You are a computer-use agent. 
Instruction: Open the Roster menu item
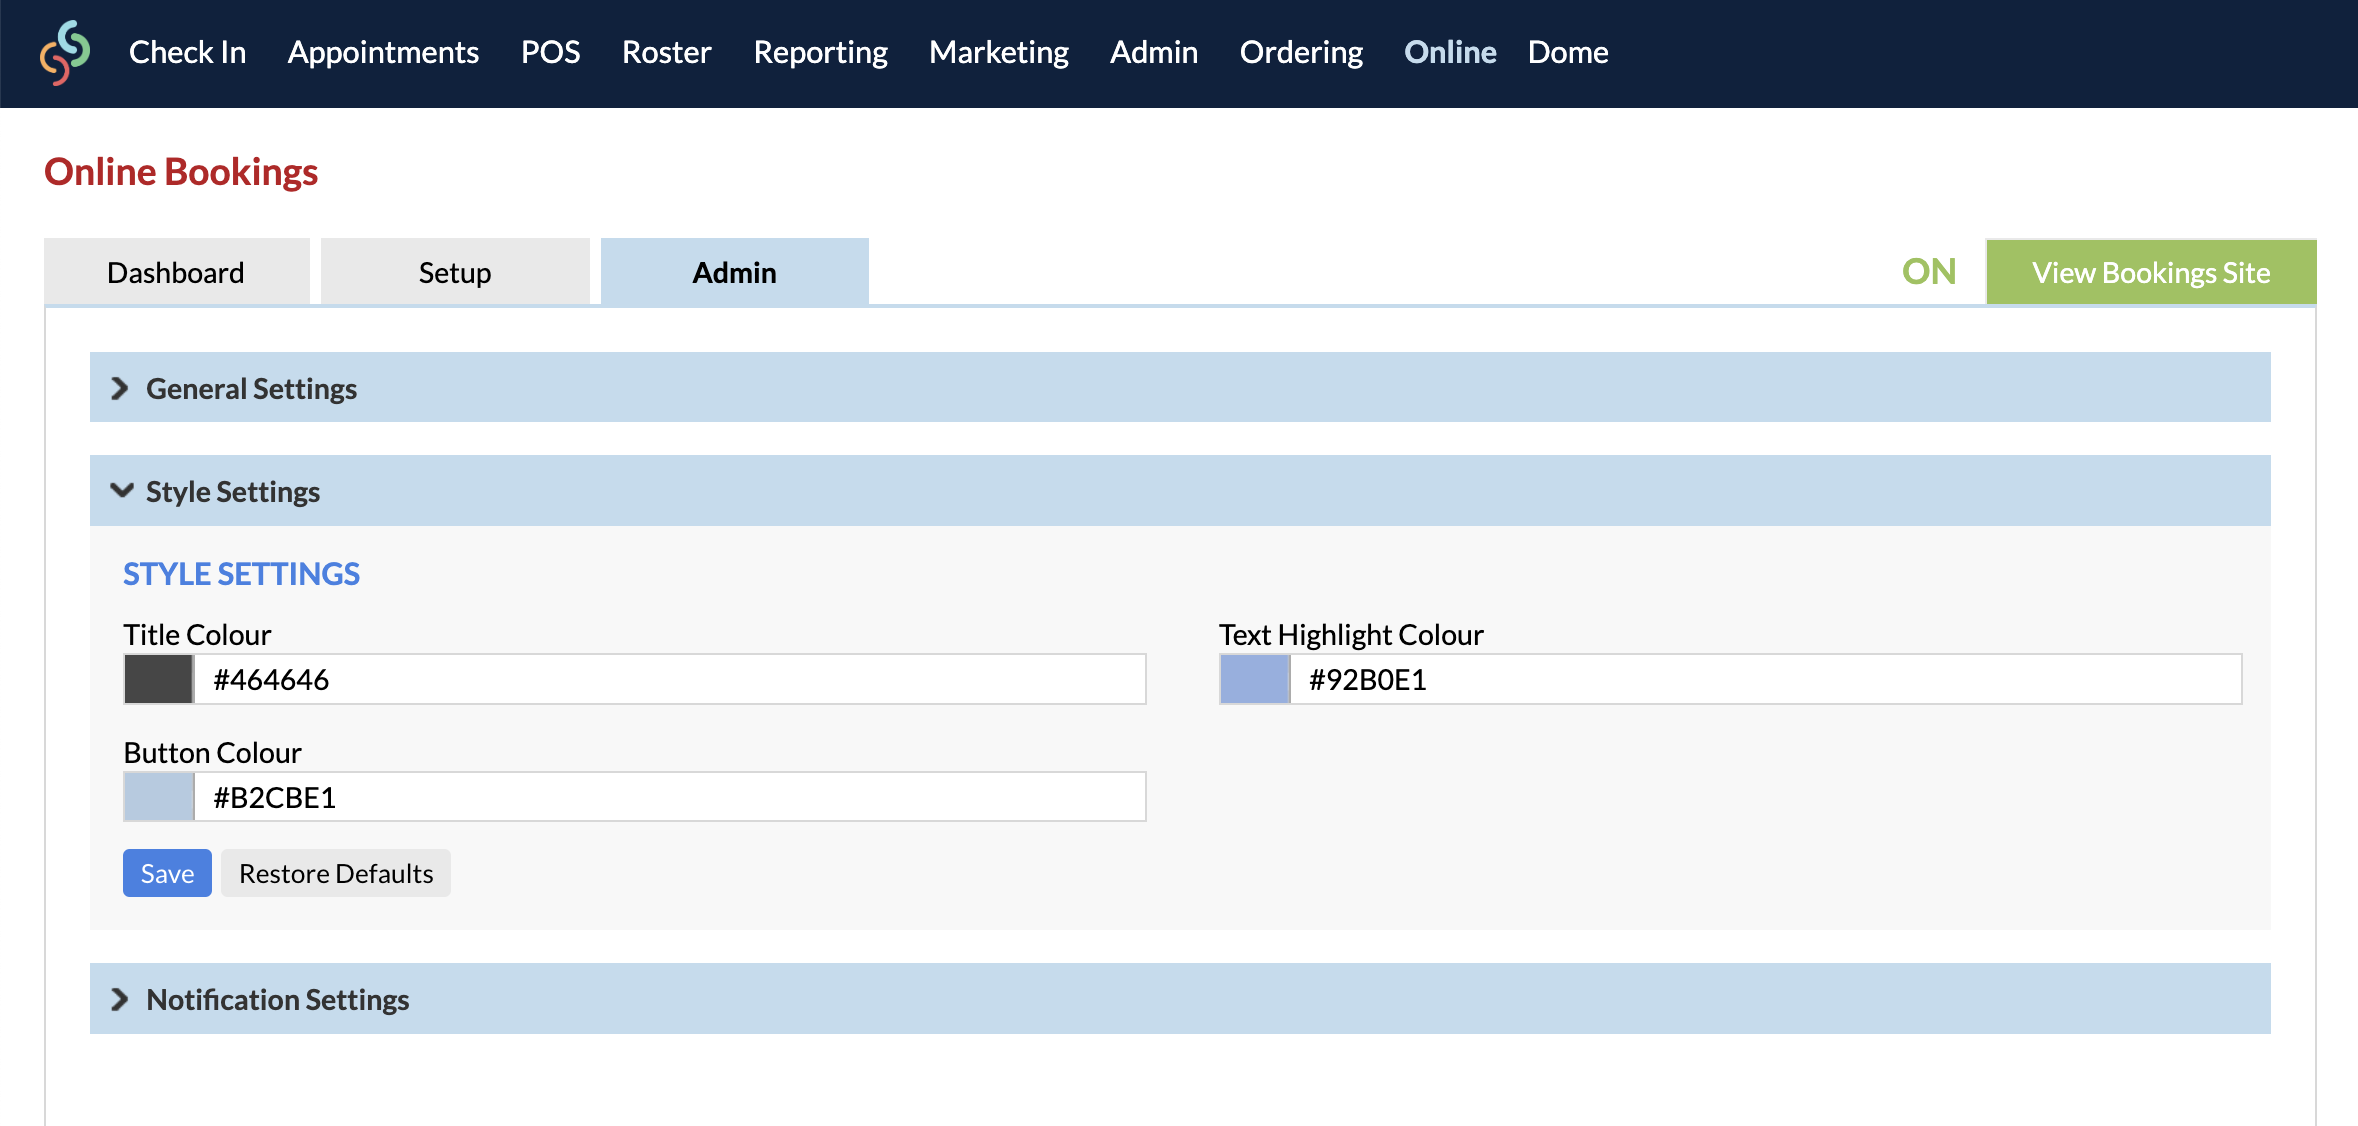click(x=666, y=52)
